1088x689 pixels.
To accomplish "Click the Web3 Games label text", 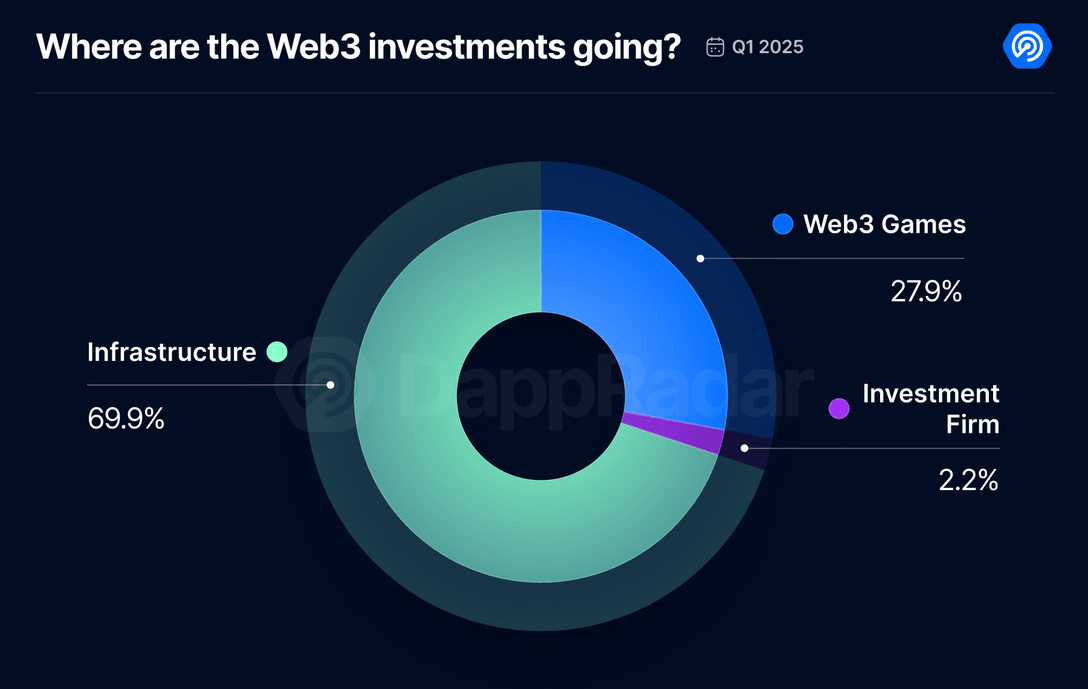I will point(884,224).
